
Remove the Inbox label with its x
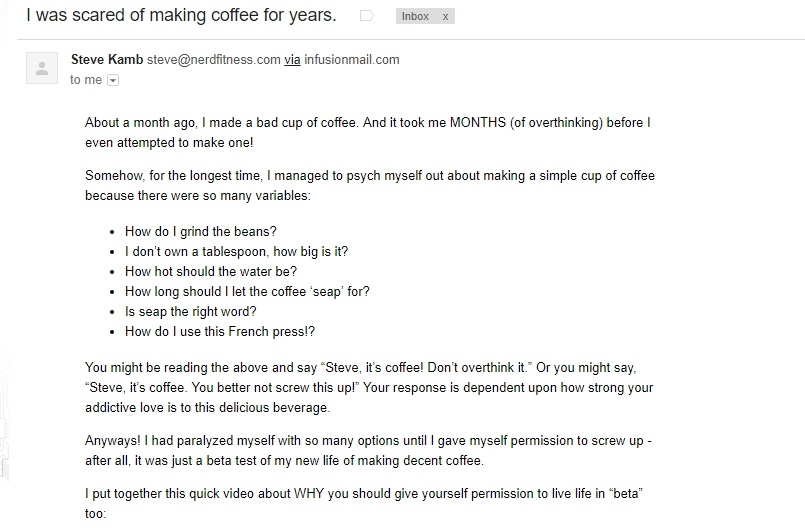pyautogui.click(x=445, y=16)
